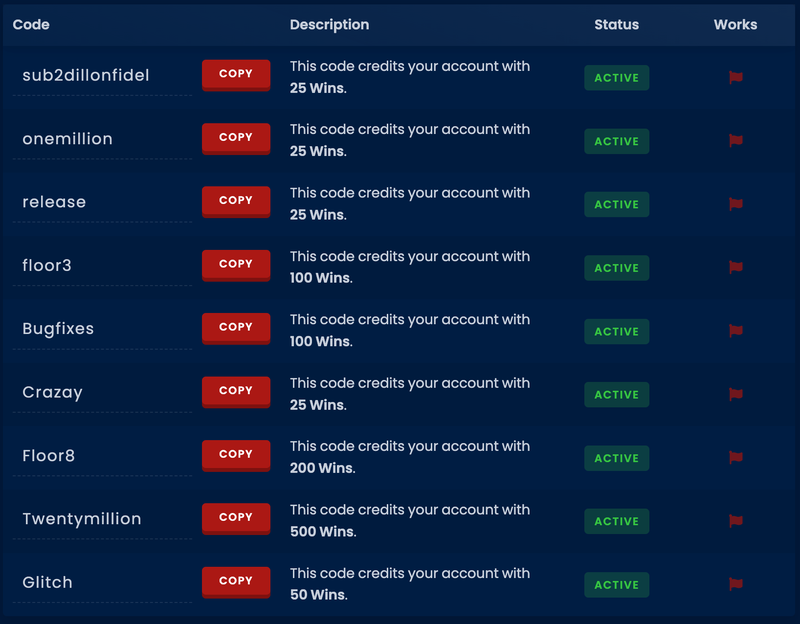Select the floor3 code text

pos(47,265)
